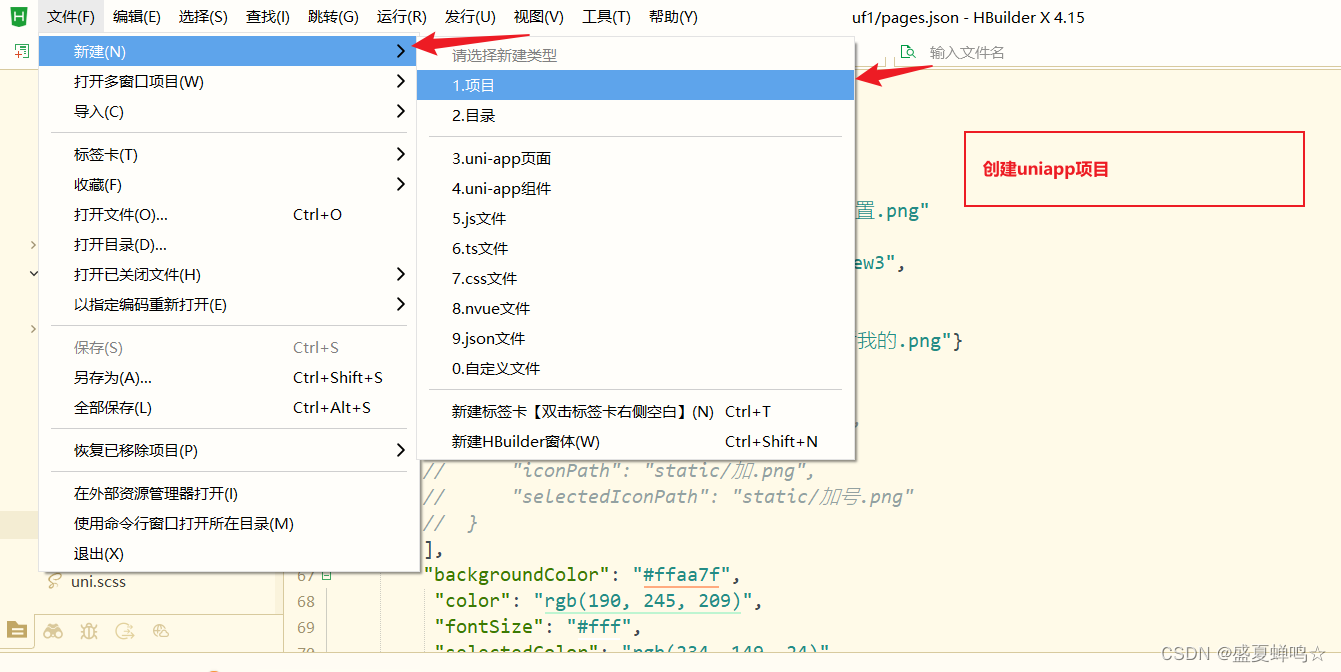This screenshot has height=672, width=1341.
Task: Choose 使用命令行窗口打开所在目录(M) entry
Action: 228,523
